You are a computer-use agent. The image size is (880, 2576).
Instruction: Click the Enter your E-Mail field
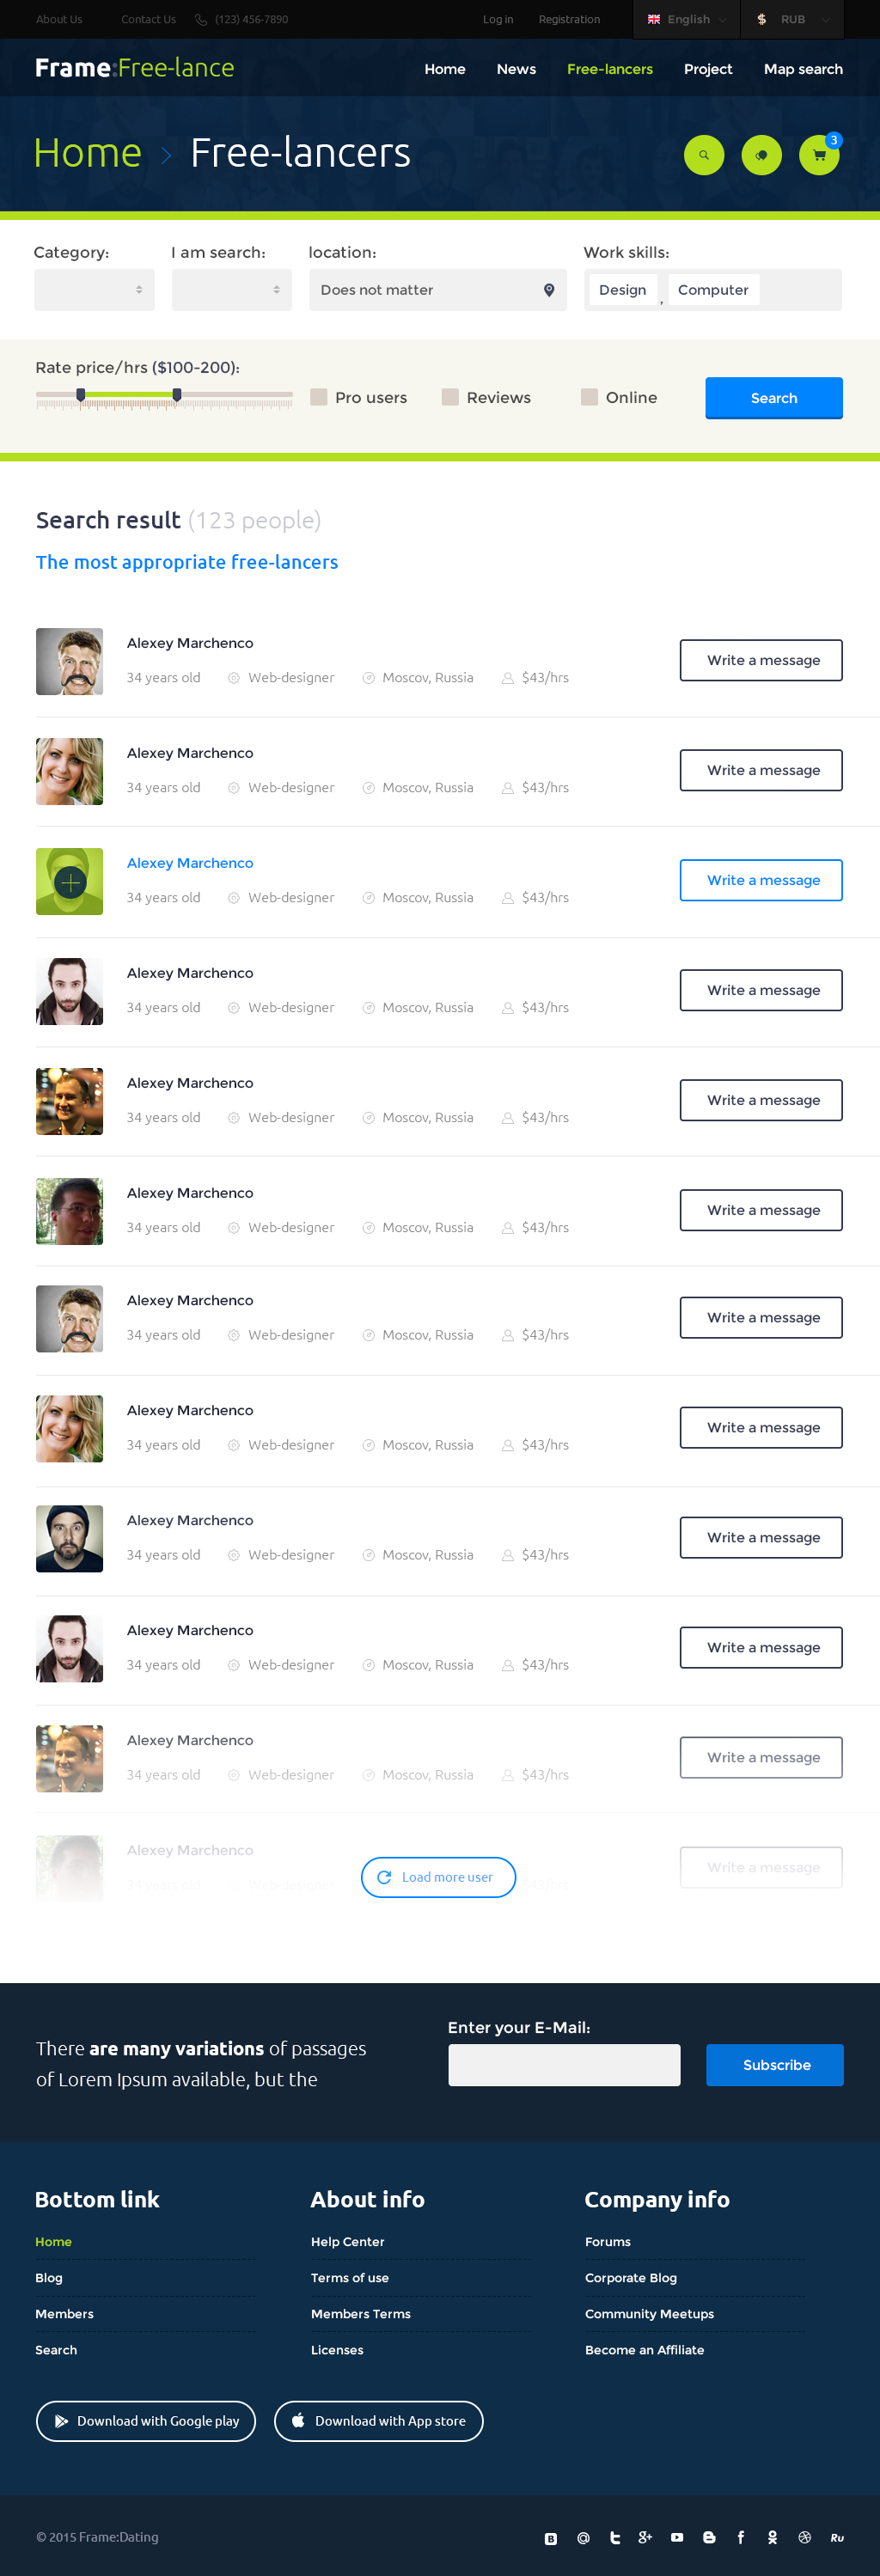tap(564, 2065)
